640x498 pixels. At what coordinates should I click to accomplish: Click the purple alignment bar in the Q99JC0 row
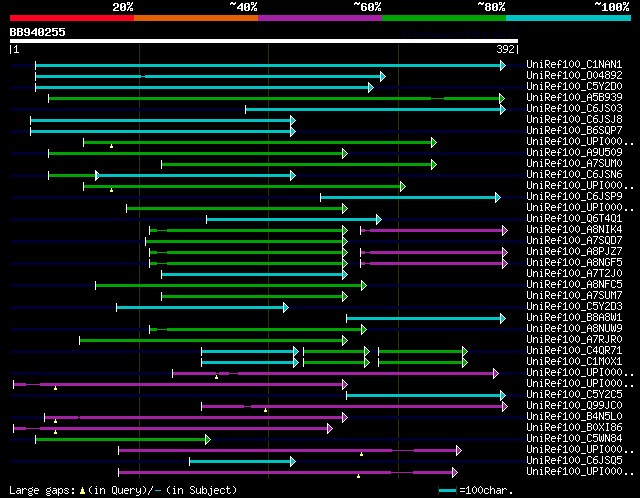coord(354,407)
